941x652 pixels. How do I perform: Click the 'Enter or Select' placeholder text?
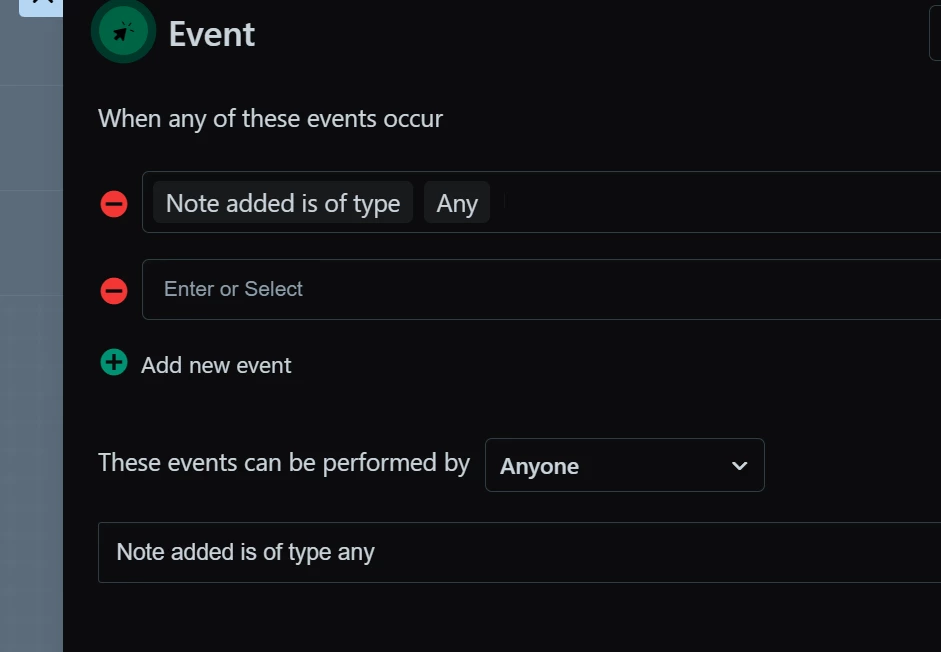[233, 289]
